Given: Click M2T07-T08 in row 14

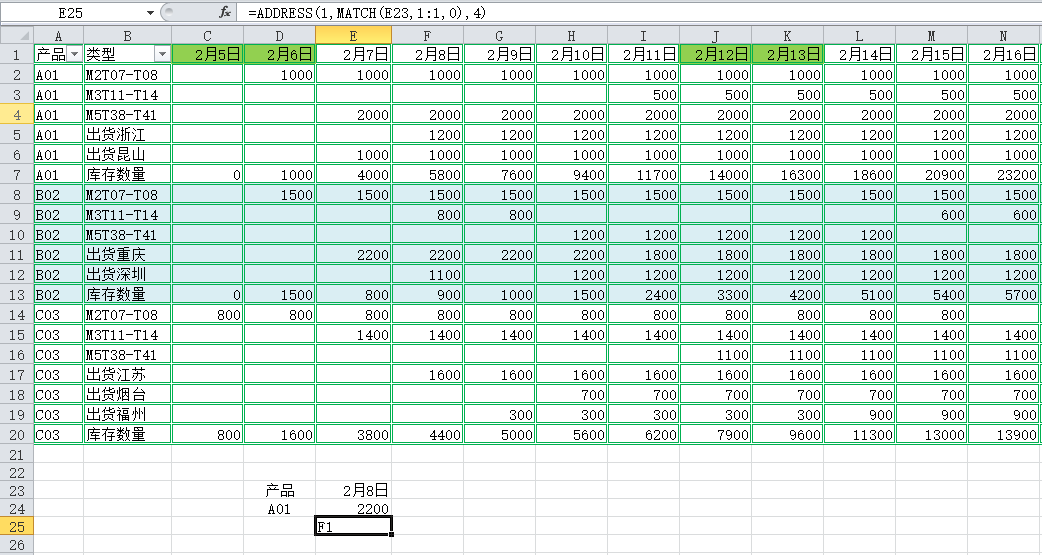Looking at the screenshot, I should (128, 314).
